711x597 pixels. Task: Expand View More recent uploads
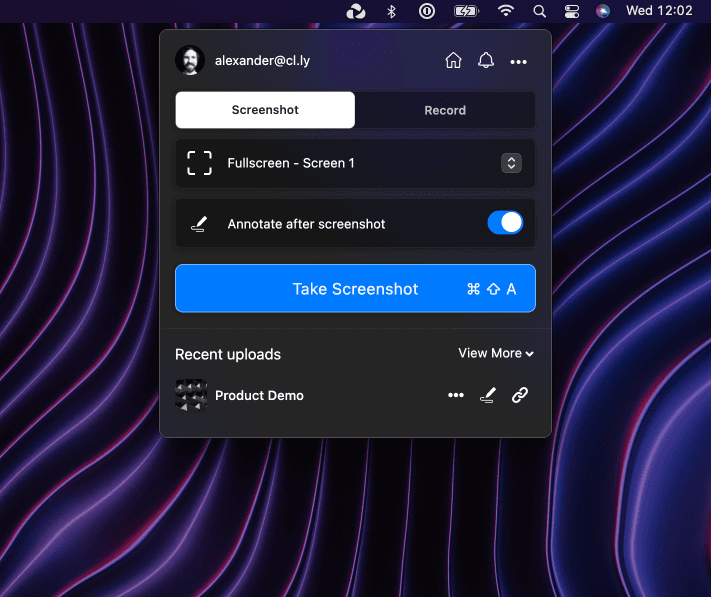pyautogui.click(x=496, y=353)
